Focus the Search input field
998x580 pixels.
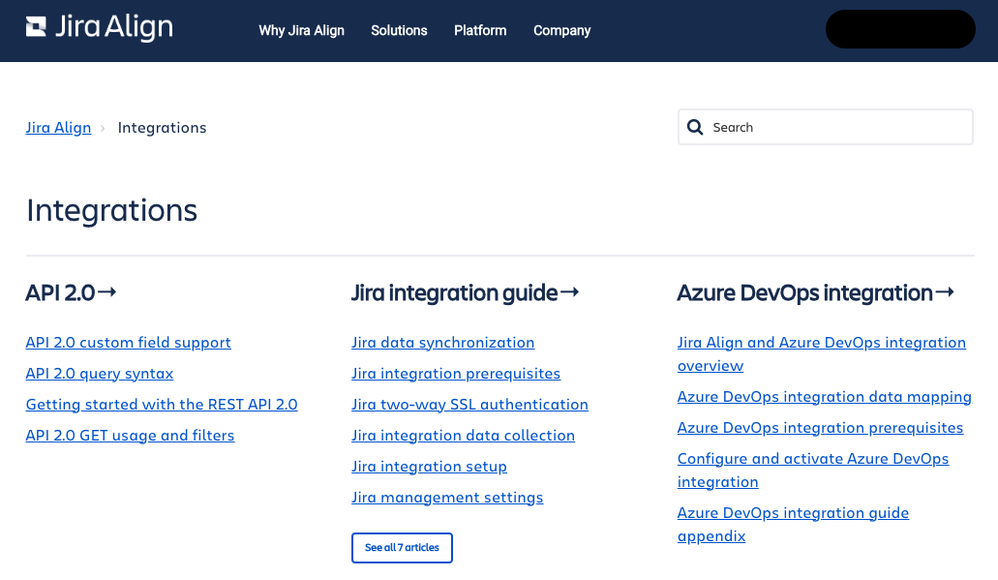click(x=825, y=127)
